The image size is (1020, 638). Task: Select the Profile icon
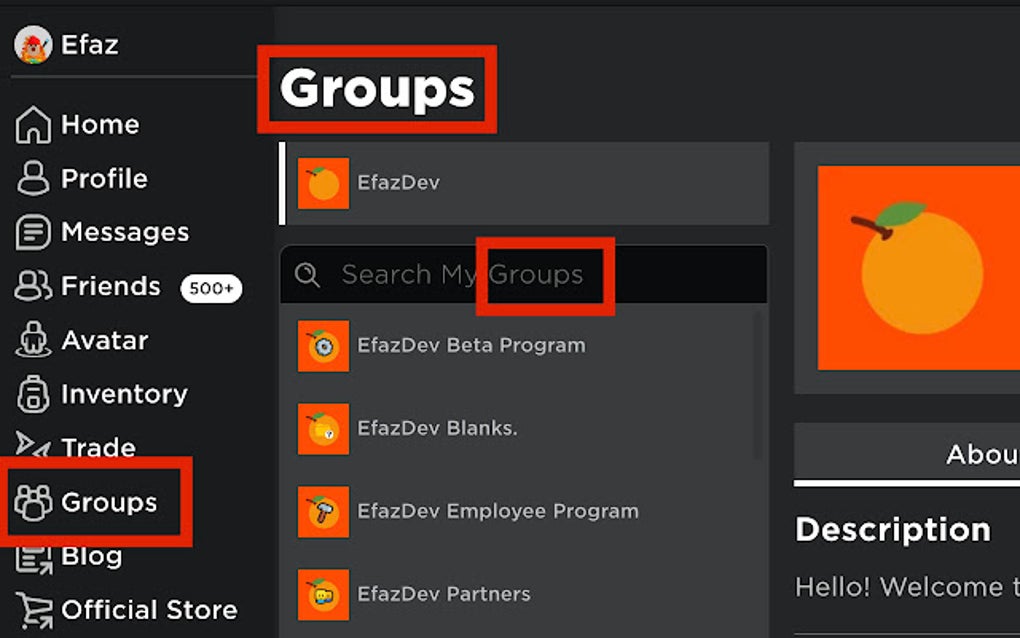click(x=33, y=178)
